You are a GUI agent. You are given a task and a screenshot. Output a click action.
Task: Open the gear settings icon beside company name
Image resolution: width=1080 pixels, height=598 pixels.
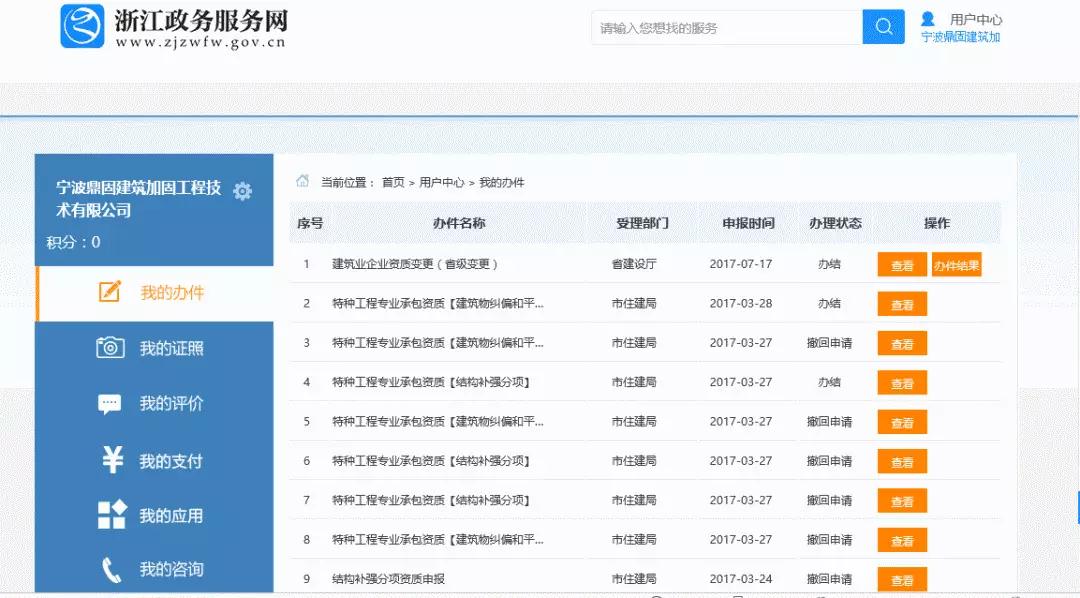[242, 191]
